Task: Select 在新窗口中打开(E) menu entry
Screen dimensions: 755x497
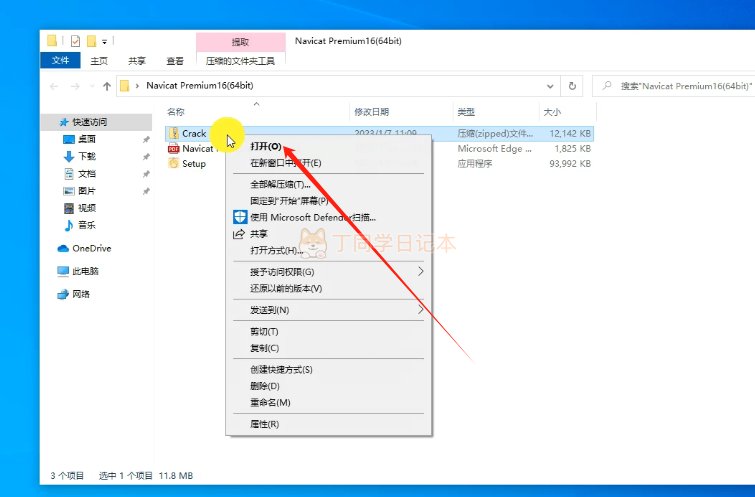Action: pyautogui.click(x=286, y=163)
